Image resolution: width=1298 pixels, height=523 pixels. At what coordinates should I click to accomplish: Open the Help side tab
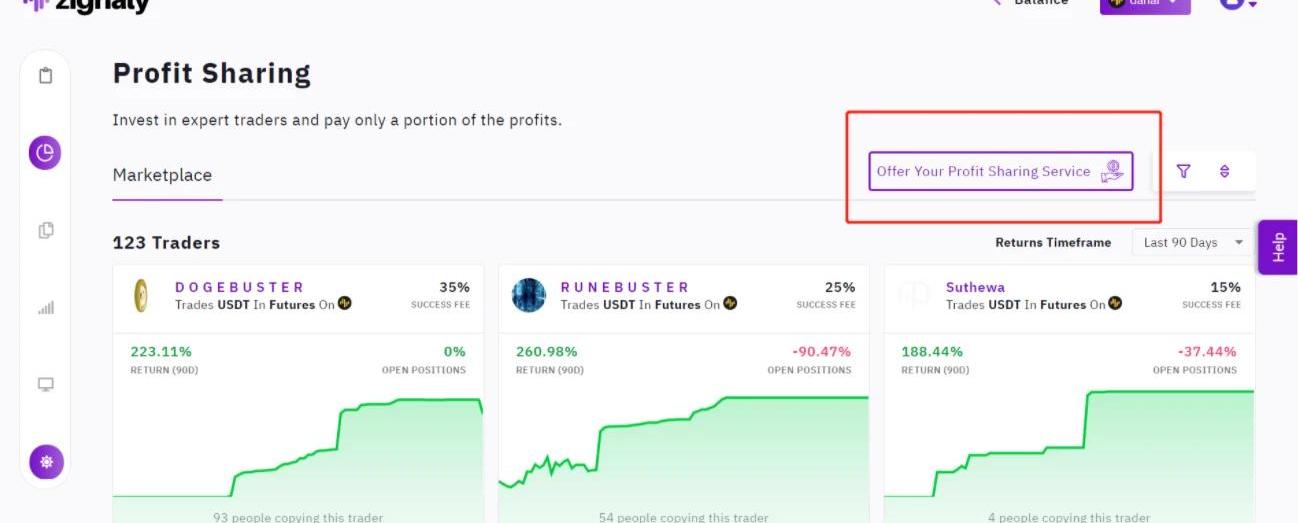[1278, 247]
